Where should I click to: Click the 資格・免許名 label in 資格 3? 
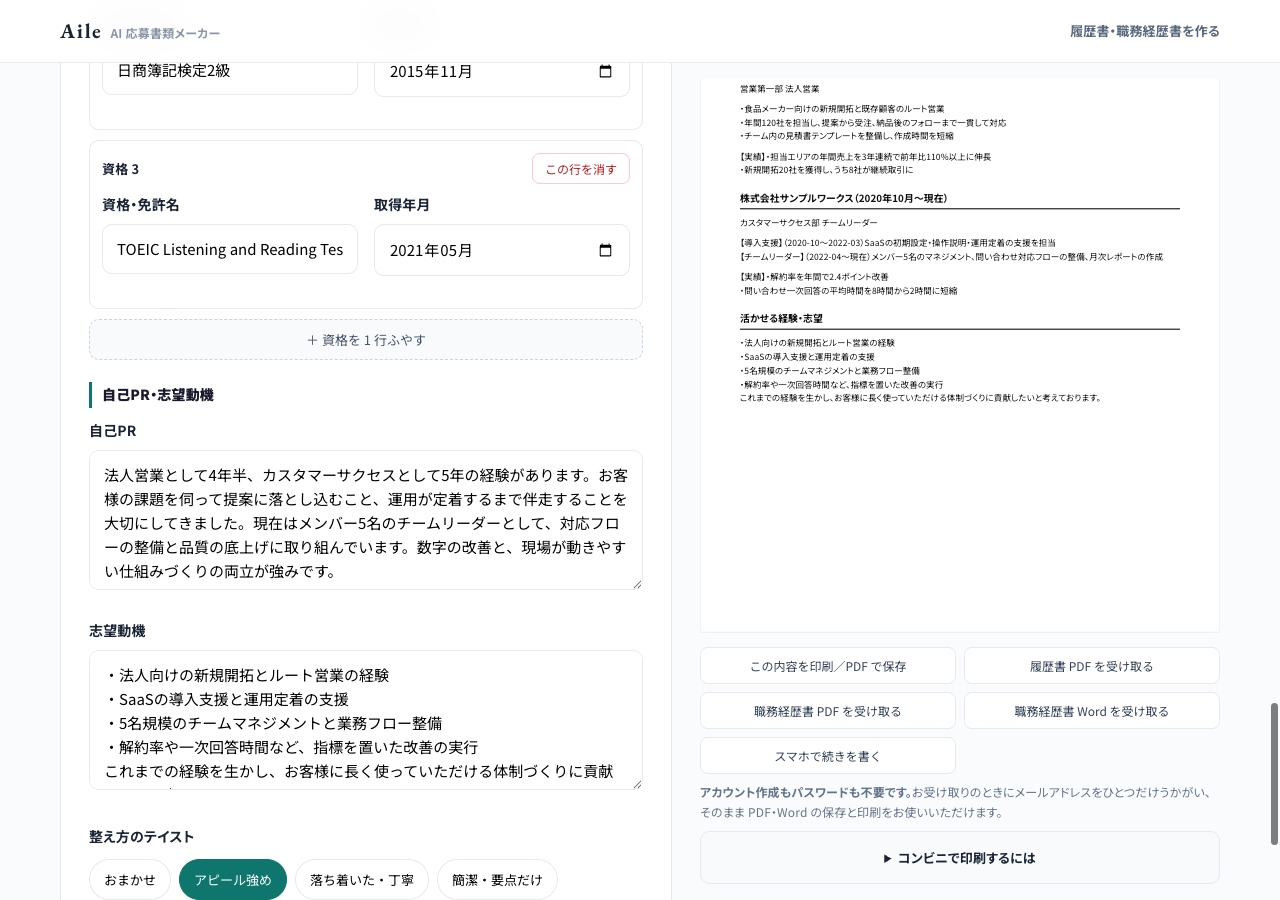click(141, 205)
